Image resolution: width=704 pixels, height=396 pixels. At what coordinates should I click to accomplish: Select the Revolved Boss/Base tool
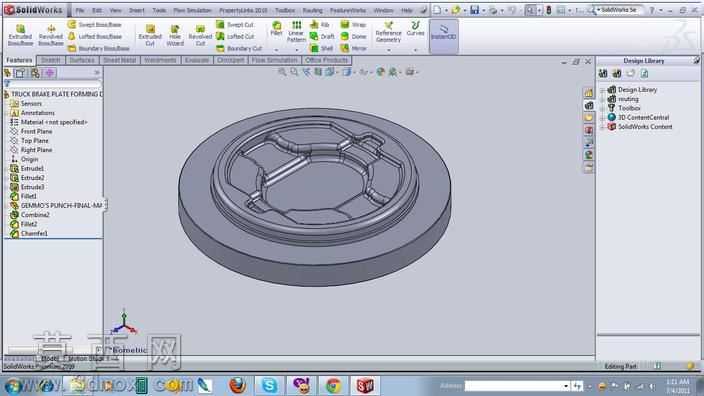click(x=51, y=35)
